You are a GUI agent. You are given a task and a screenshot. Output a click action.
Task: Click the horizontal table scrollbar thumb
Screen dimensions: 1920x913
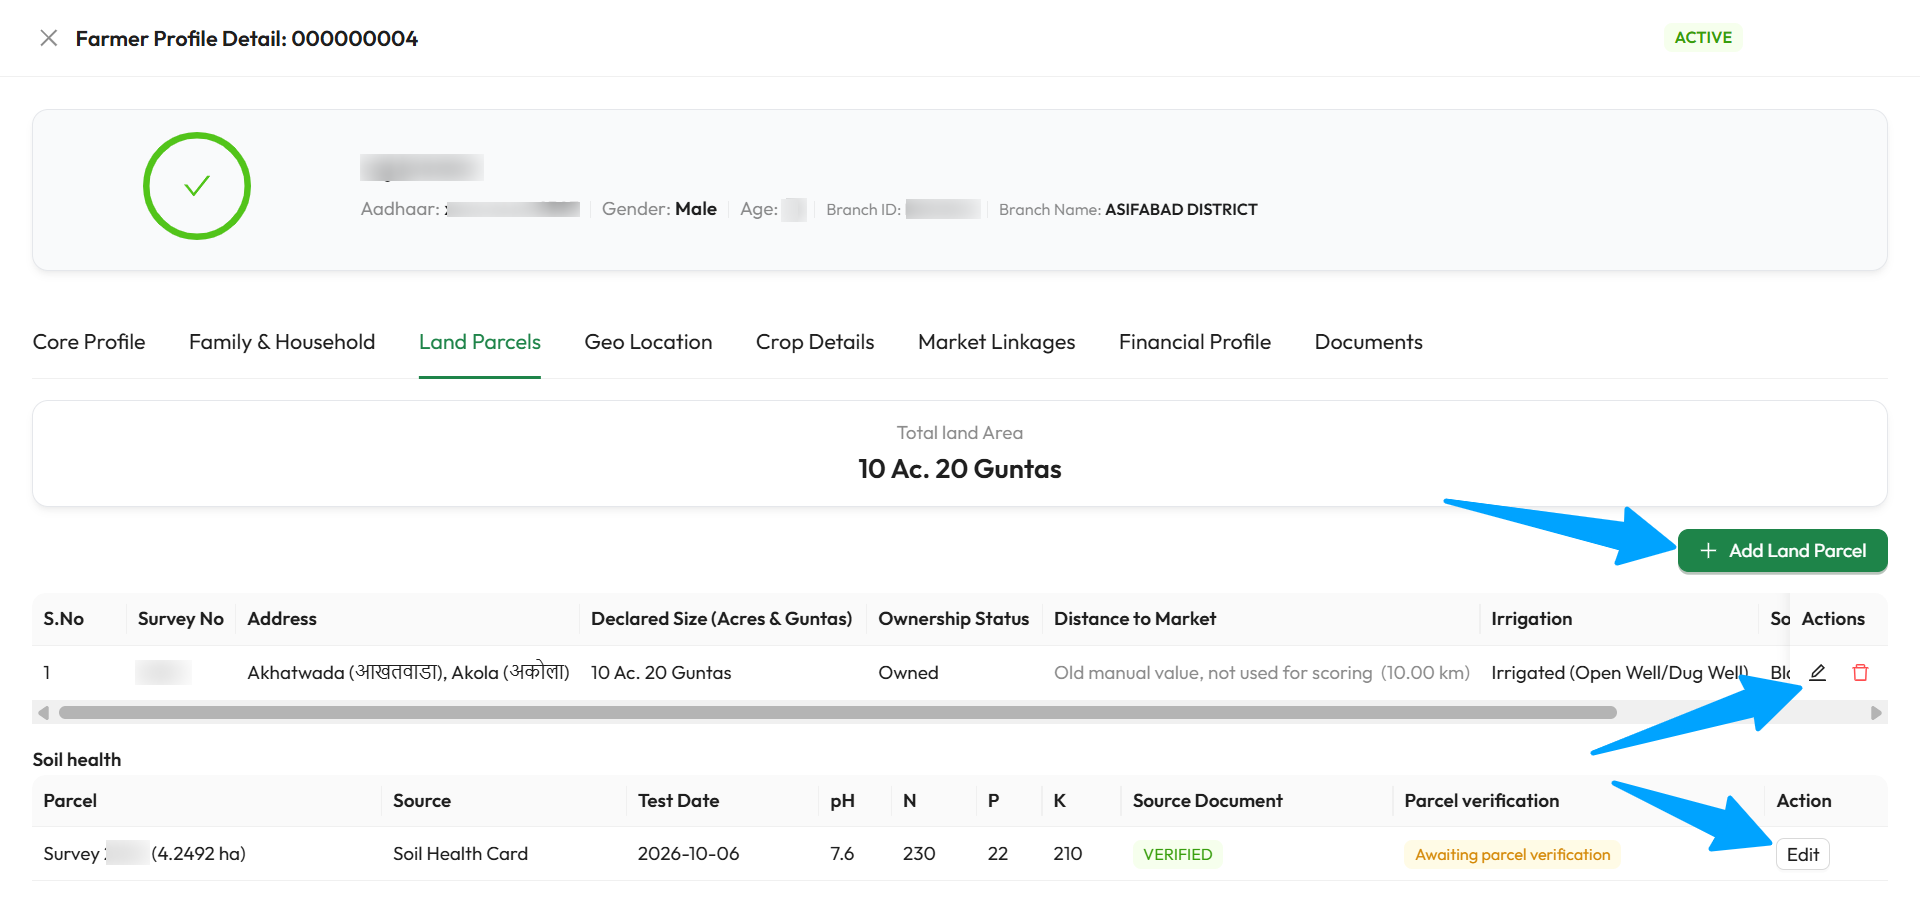[838, 713]
